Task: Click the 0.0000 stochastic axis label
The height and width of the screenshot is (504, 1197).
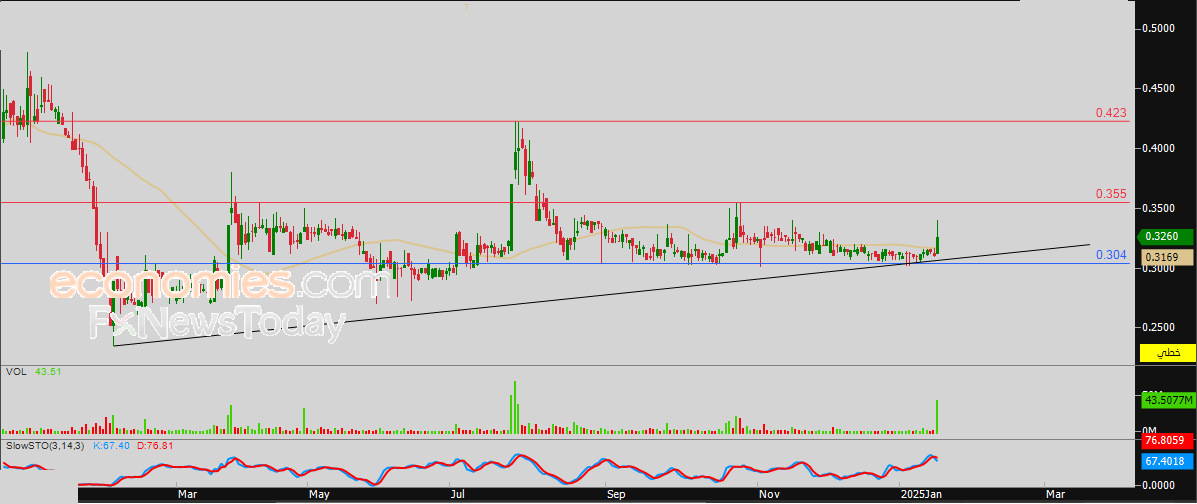Action: click(x=1157, y=485)
